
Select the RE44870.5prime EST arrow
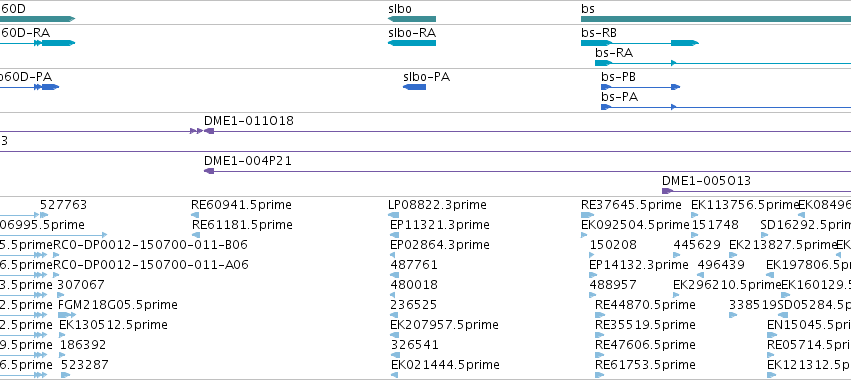coord(600,315)
